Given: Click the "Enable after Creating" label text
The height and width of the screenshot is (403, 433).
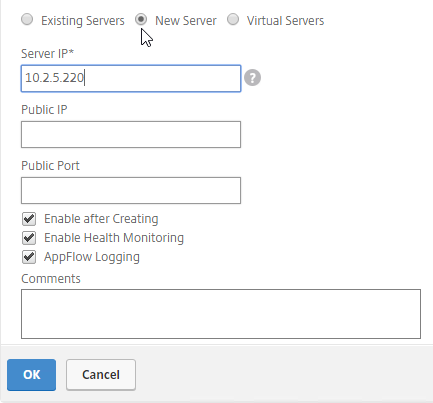Looking at the screenshot, I should [x=101, y=219].
